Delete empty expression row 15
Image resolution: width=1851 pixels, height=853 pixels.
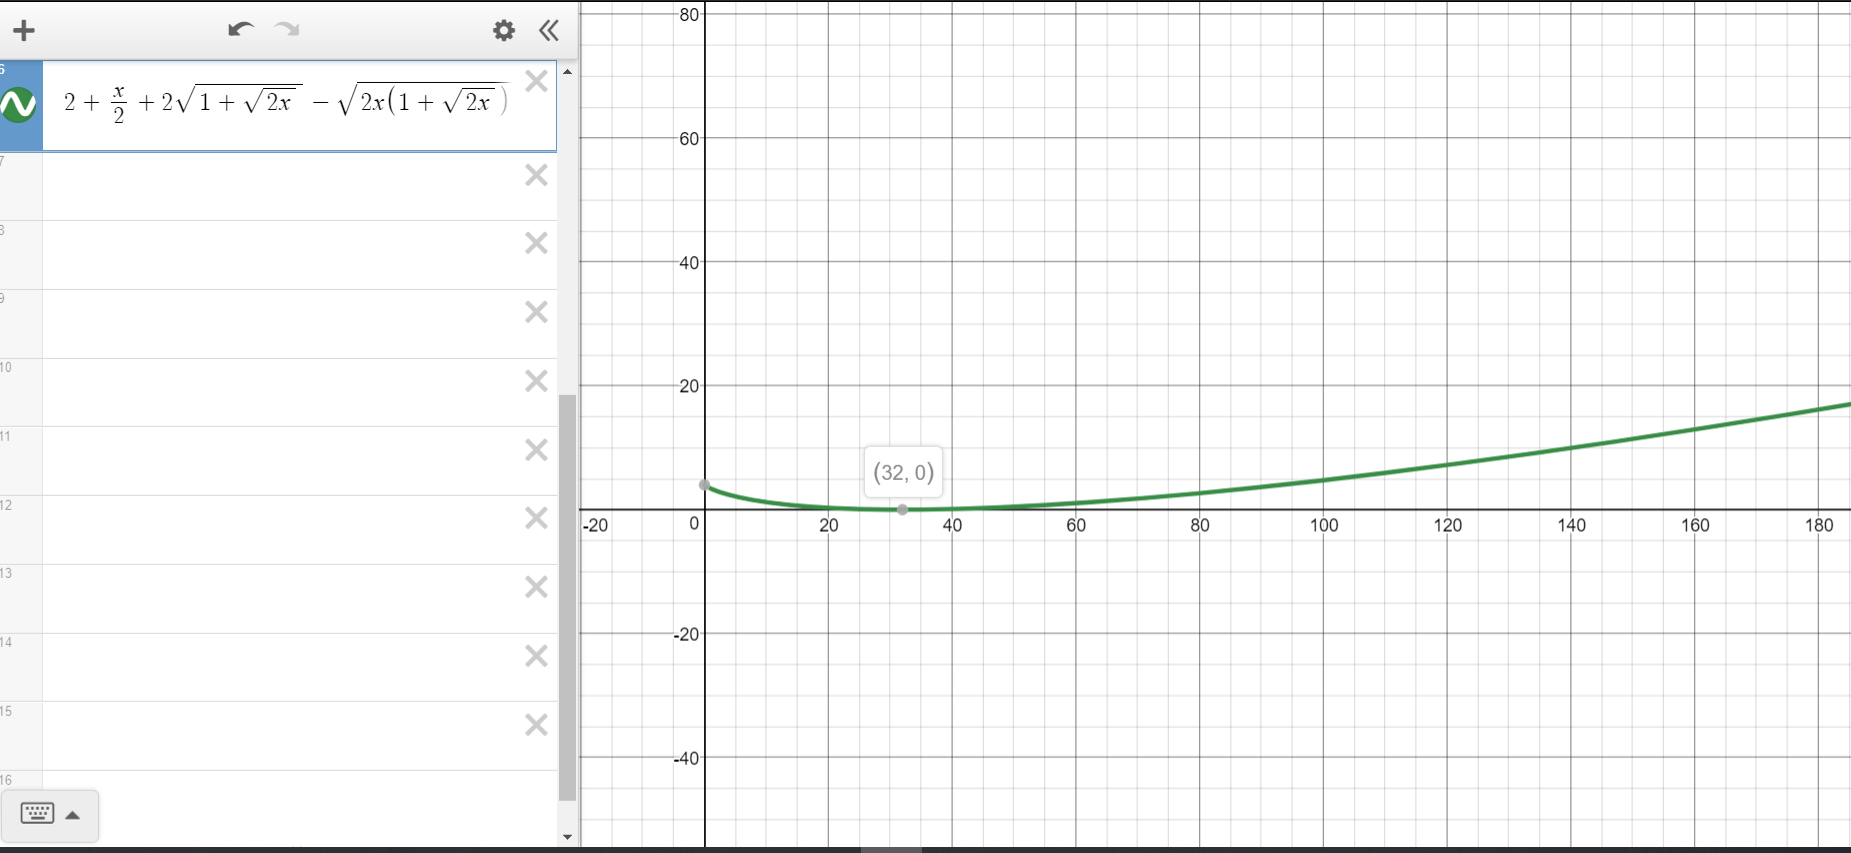coord(536,725)
